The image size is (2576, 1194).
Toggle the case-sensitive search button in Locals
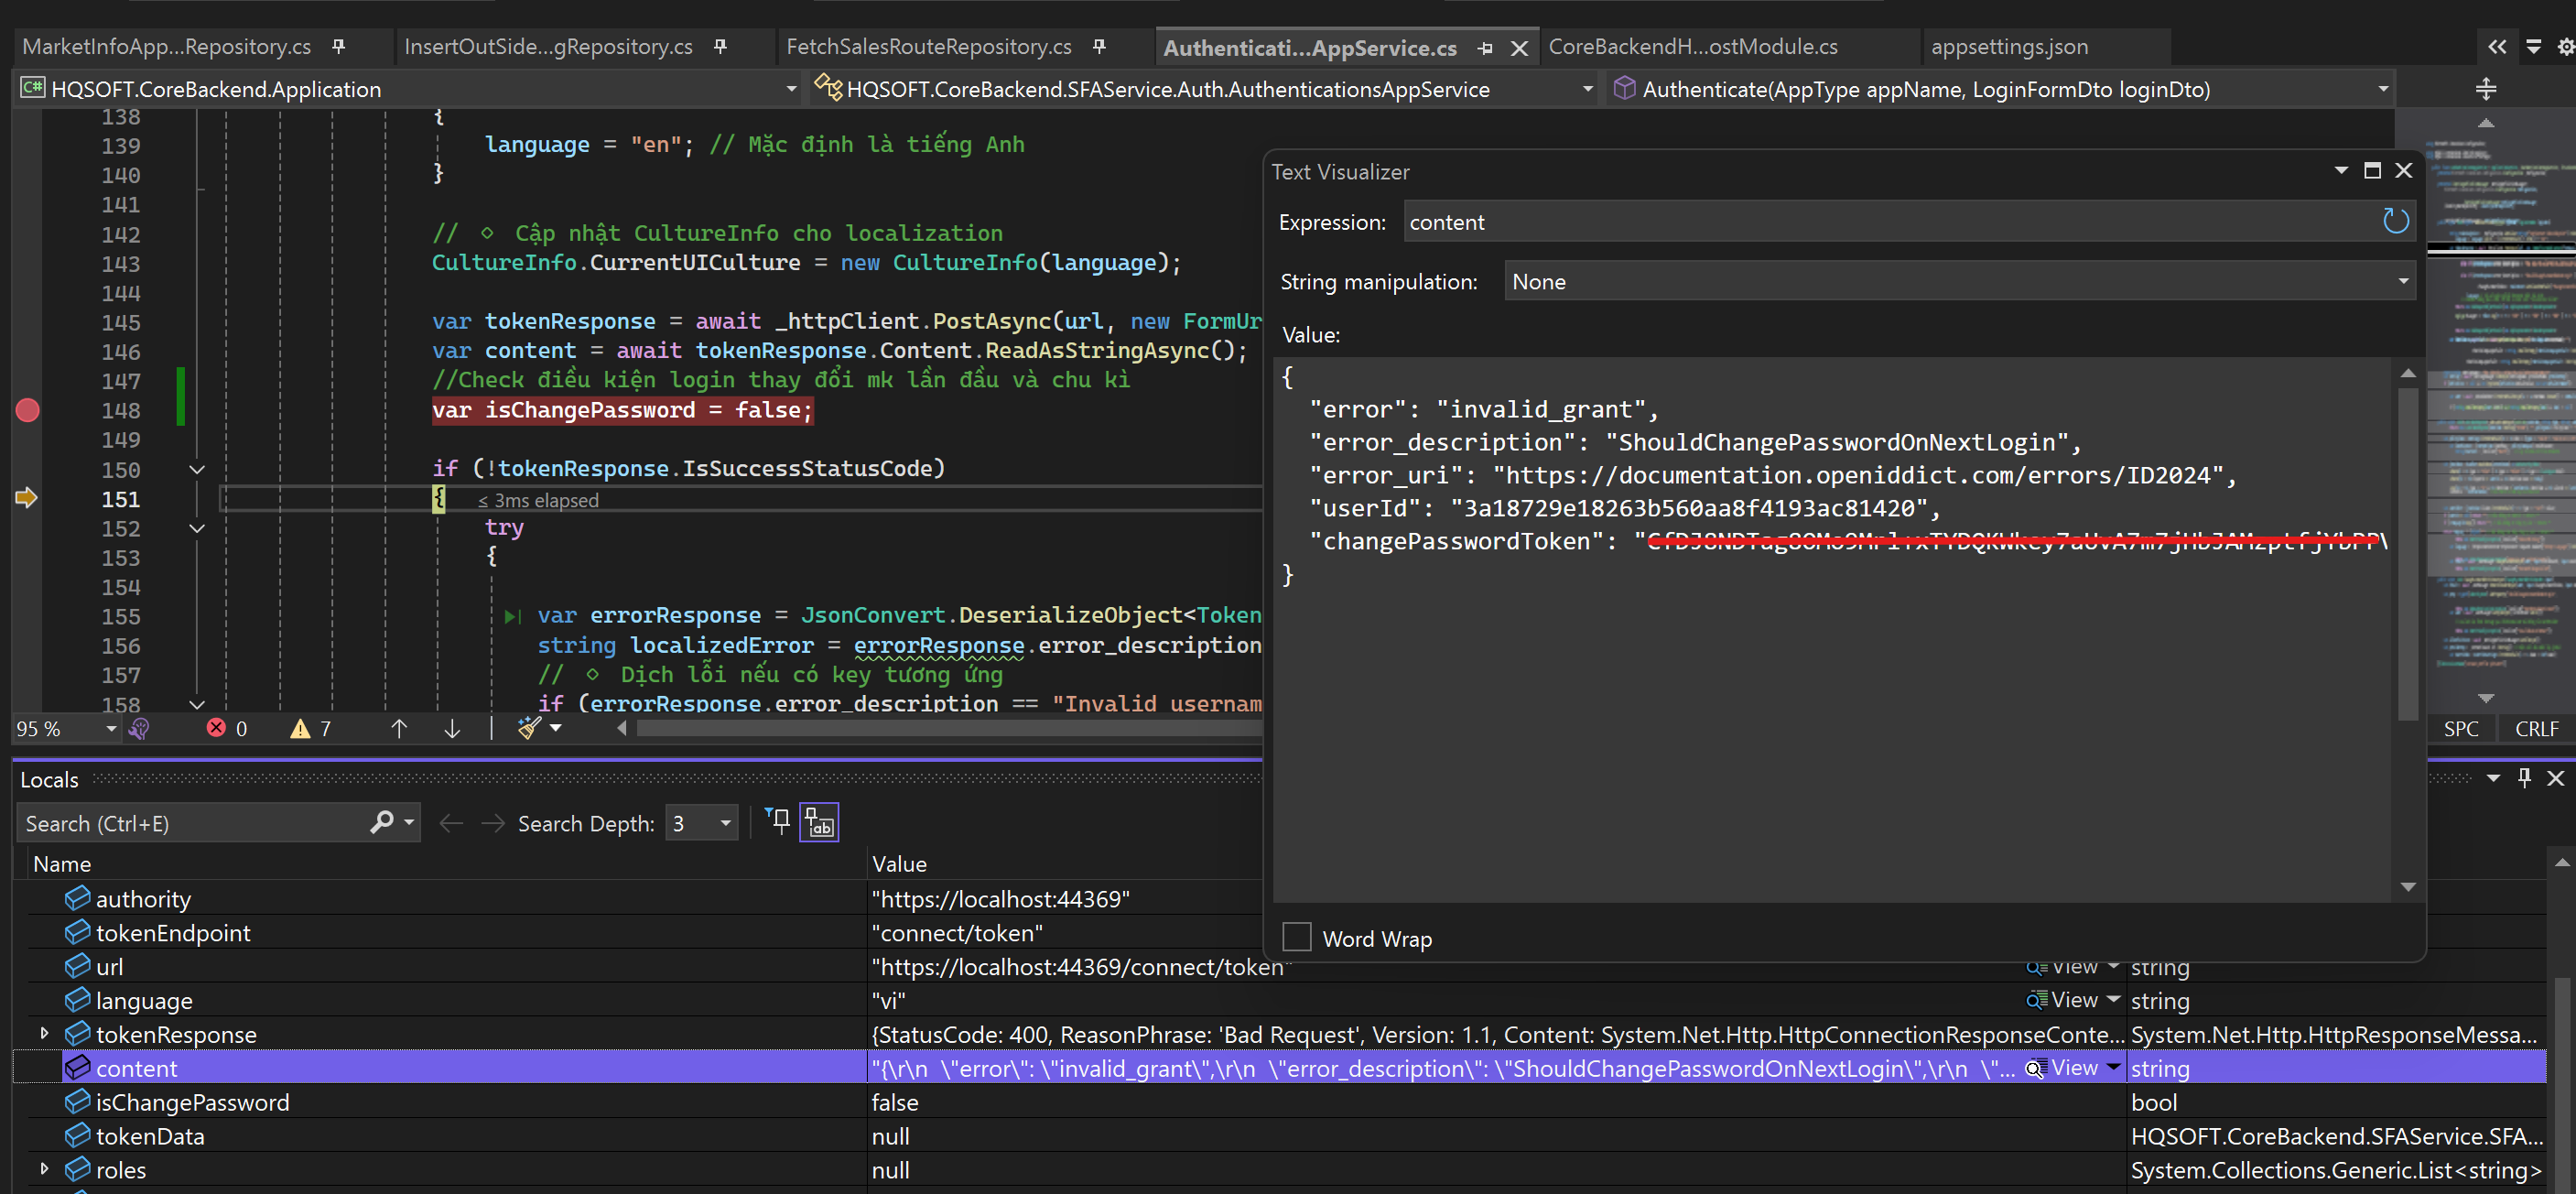tap(819, 822)
